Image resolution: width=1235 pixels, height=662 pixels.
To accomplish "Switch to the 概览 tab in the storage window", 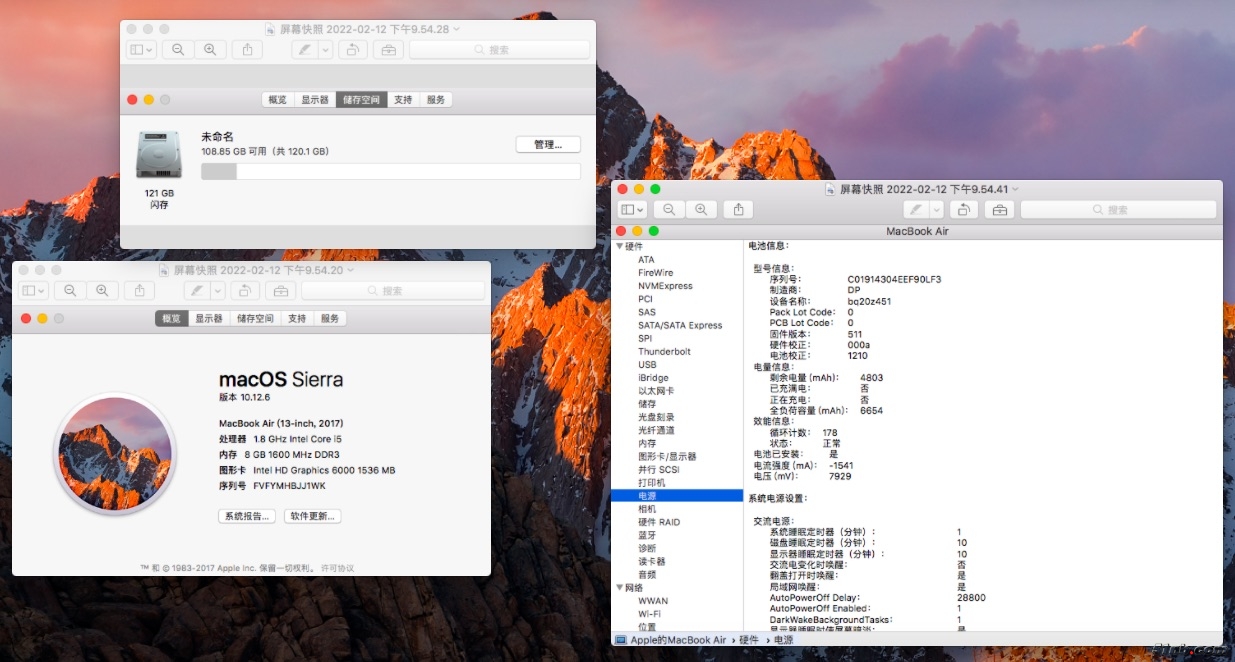I will click(277, 100).
